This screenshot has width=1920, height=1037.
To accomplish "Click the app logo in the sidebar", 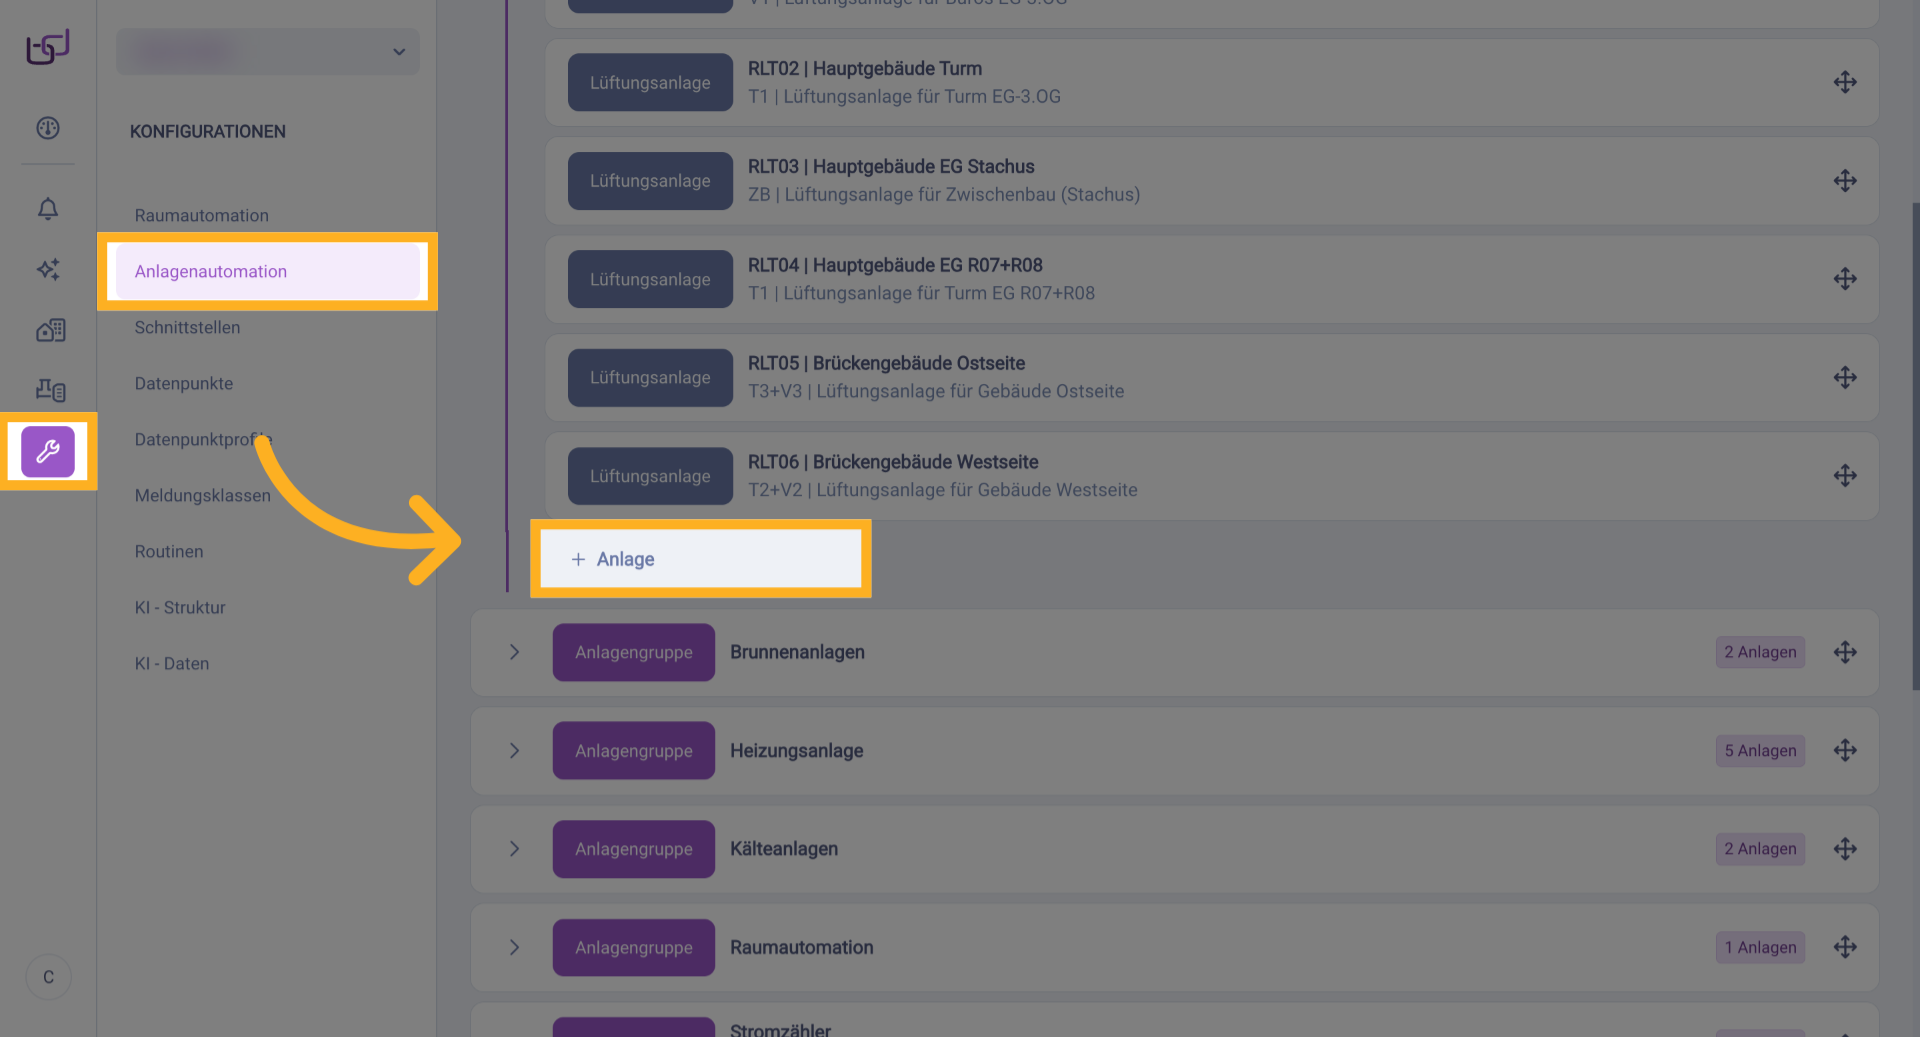I will (48, 47).
